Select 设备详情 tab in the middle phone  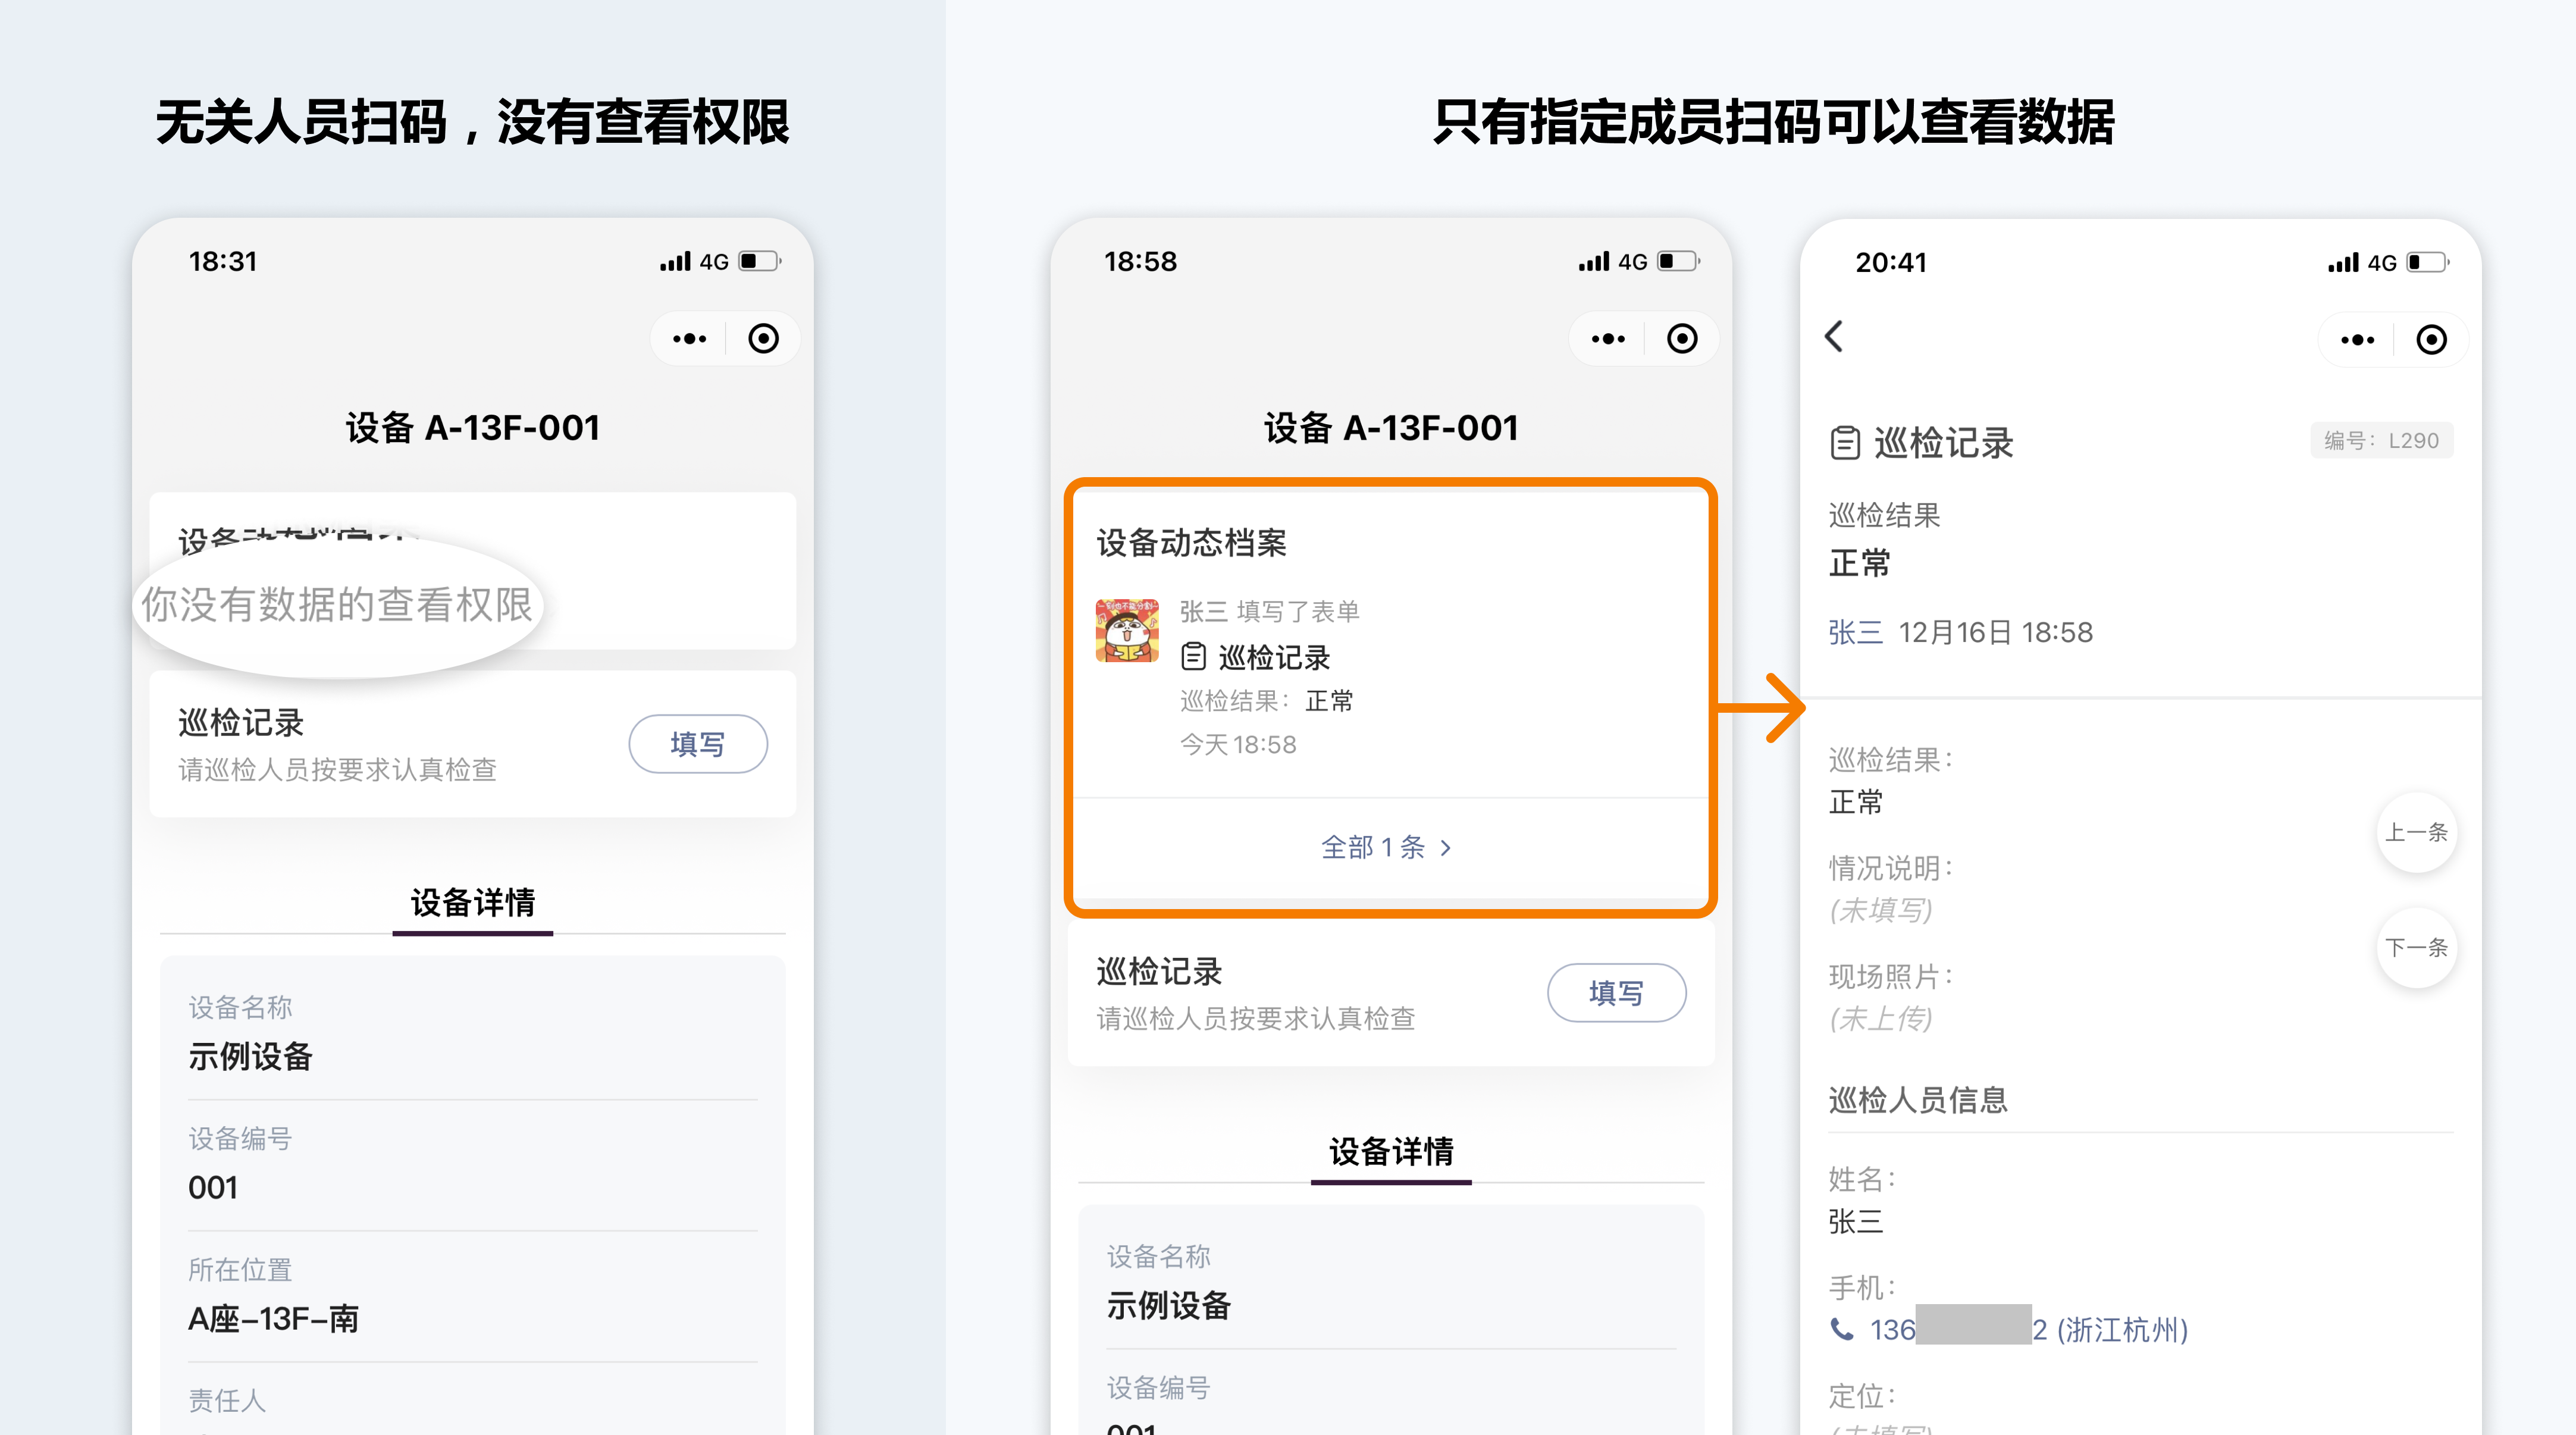coord(1391,1153)
